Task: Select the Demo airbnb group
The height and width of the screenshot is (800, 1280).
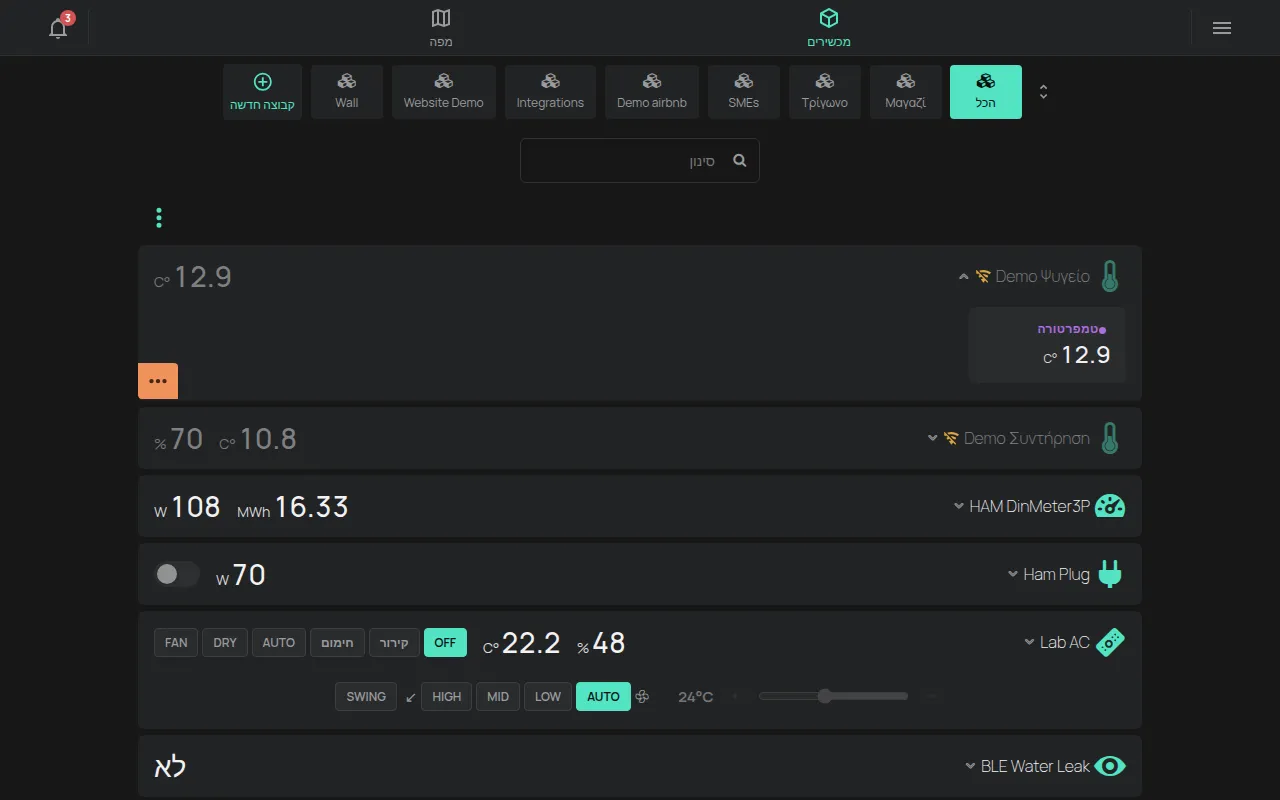Action: tap(652, 92)
